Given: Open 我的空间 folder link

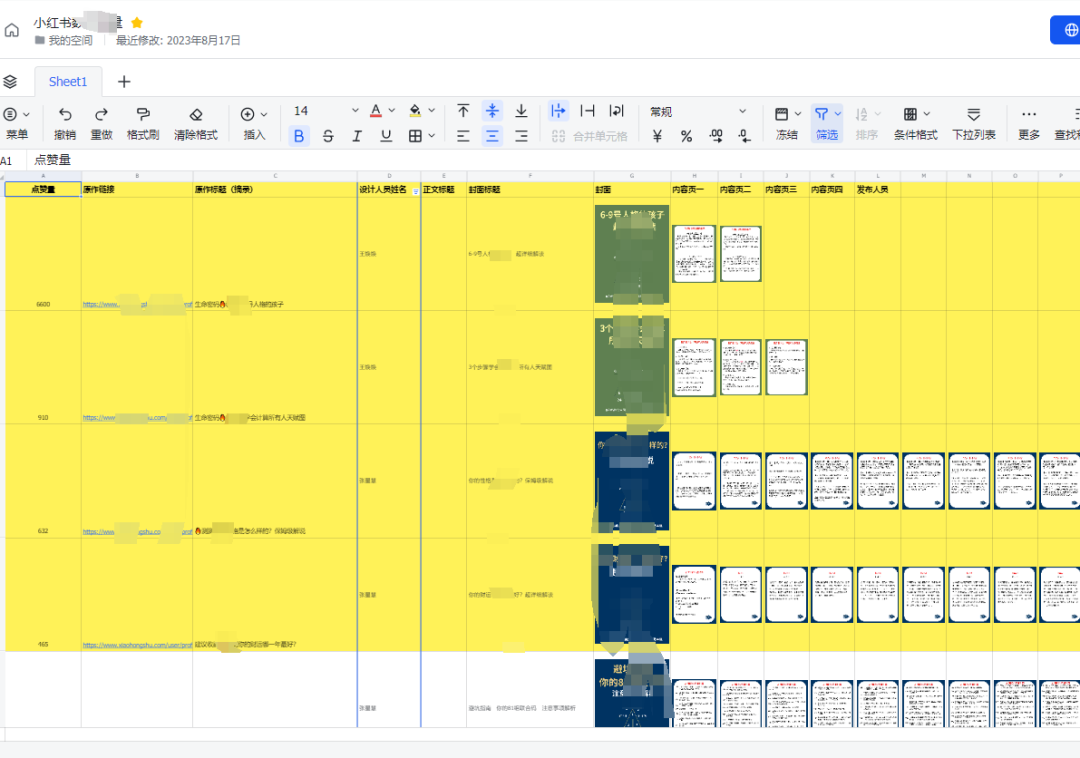Looking at the screenshot, I should click(x=63, y=41).
